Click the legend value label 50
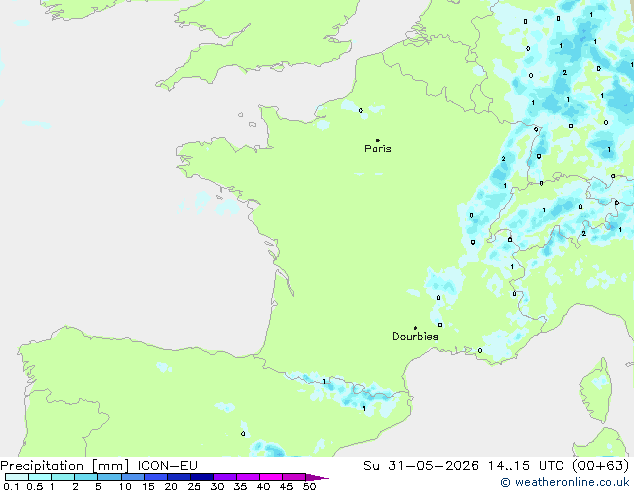 309,486
